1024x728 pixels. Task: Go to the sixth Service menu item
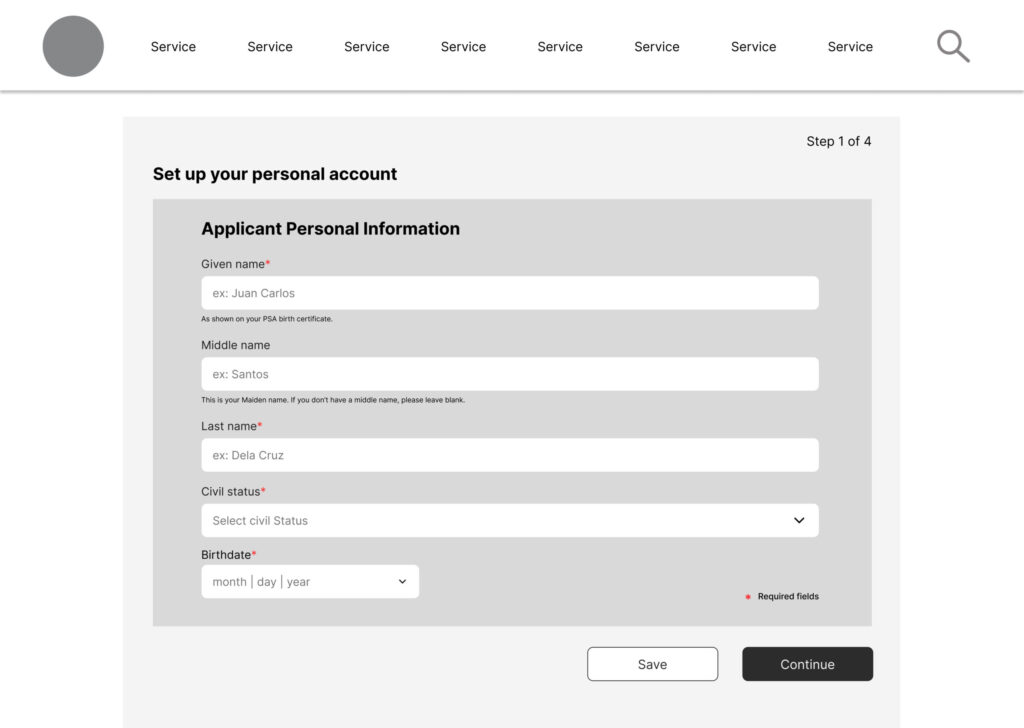[657, 47]
